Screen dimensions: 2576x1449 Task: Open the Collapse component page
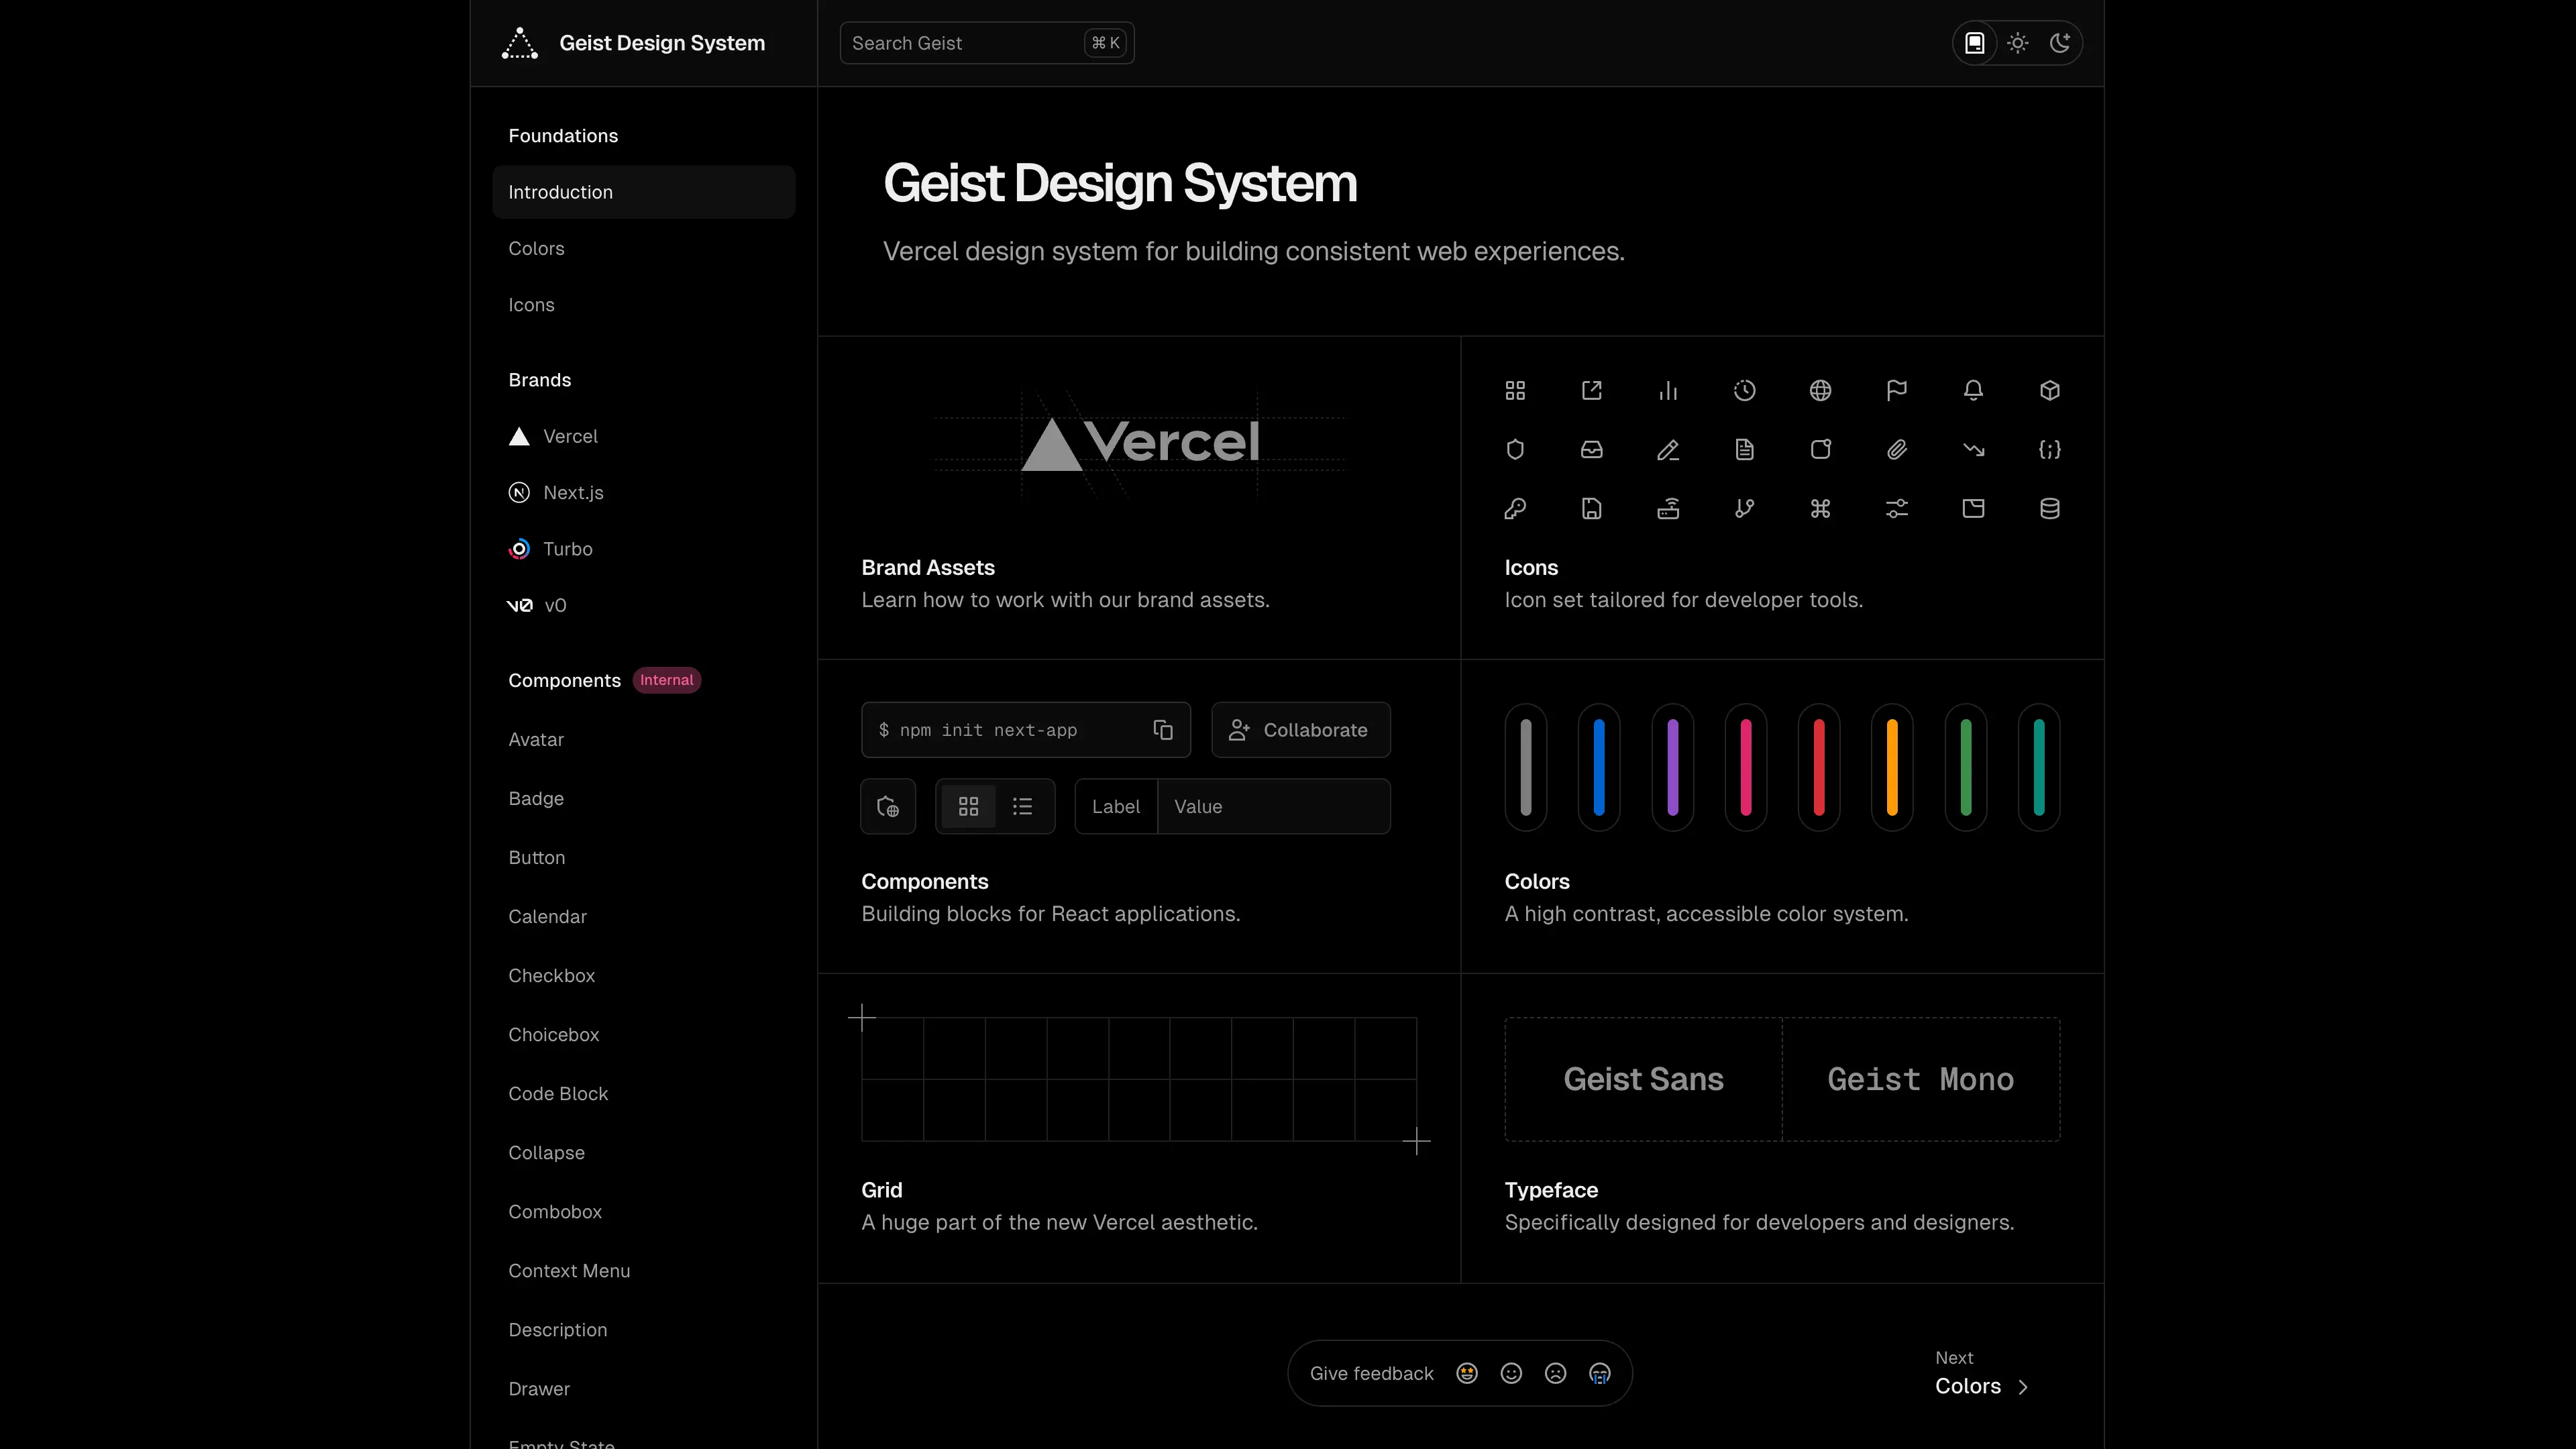tap(546, 1152)
